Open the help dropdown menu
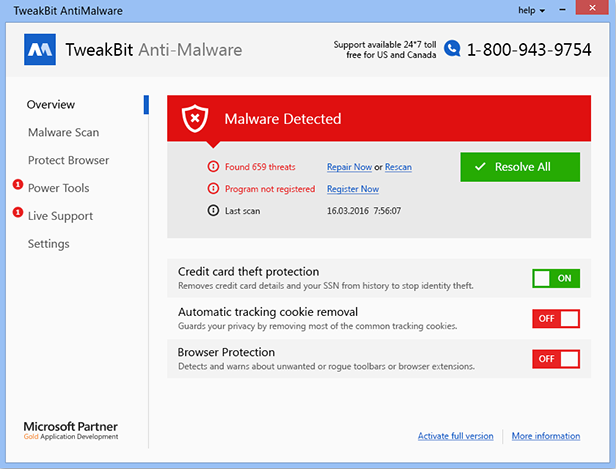Screen dimensions: 616x469 (x=531, y=11)
